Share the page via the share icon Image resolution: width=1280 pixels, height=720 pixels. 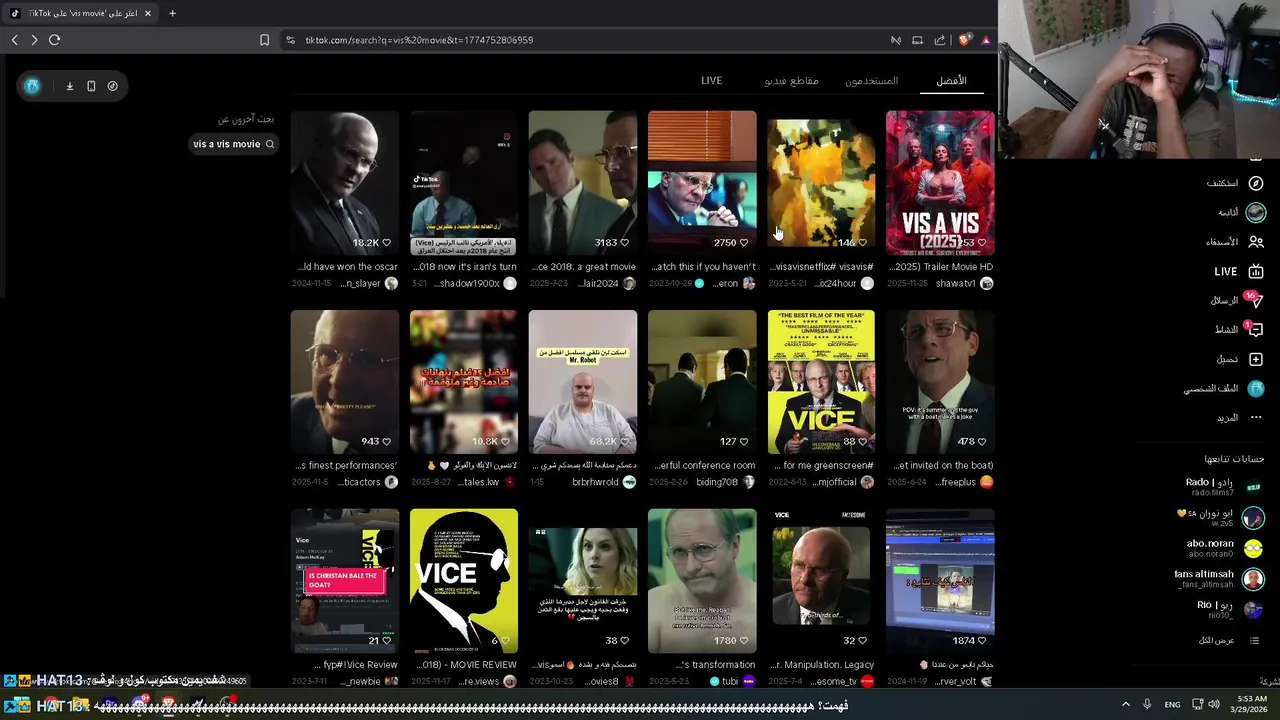tap(940, 40)
